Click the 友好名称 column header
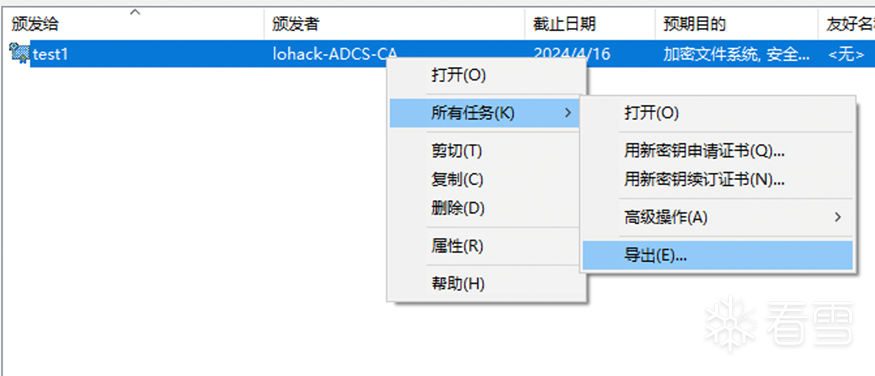The height and width of the screenshot is (376, 875). 847,23
